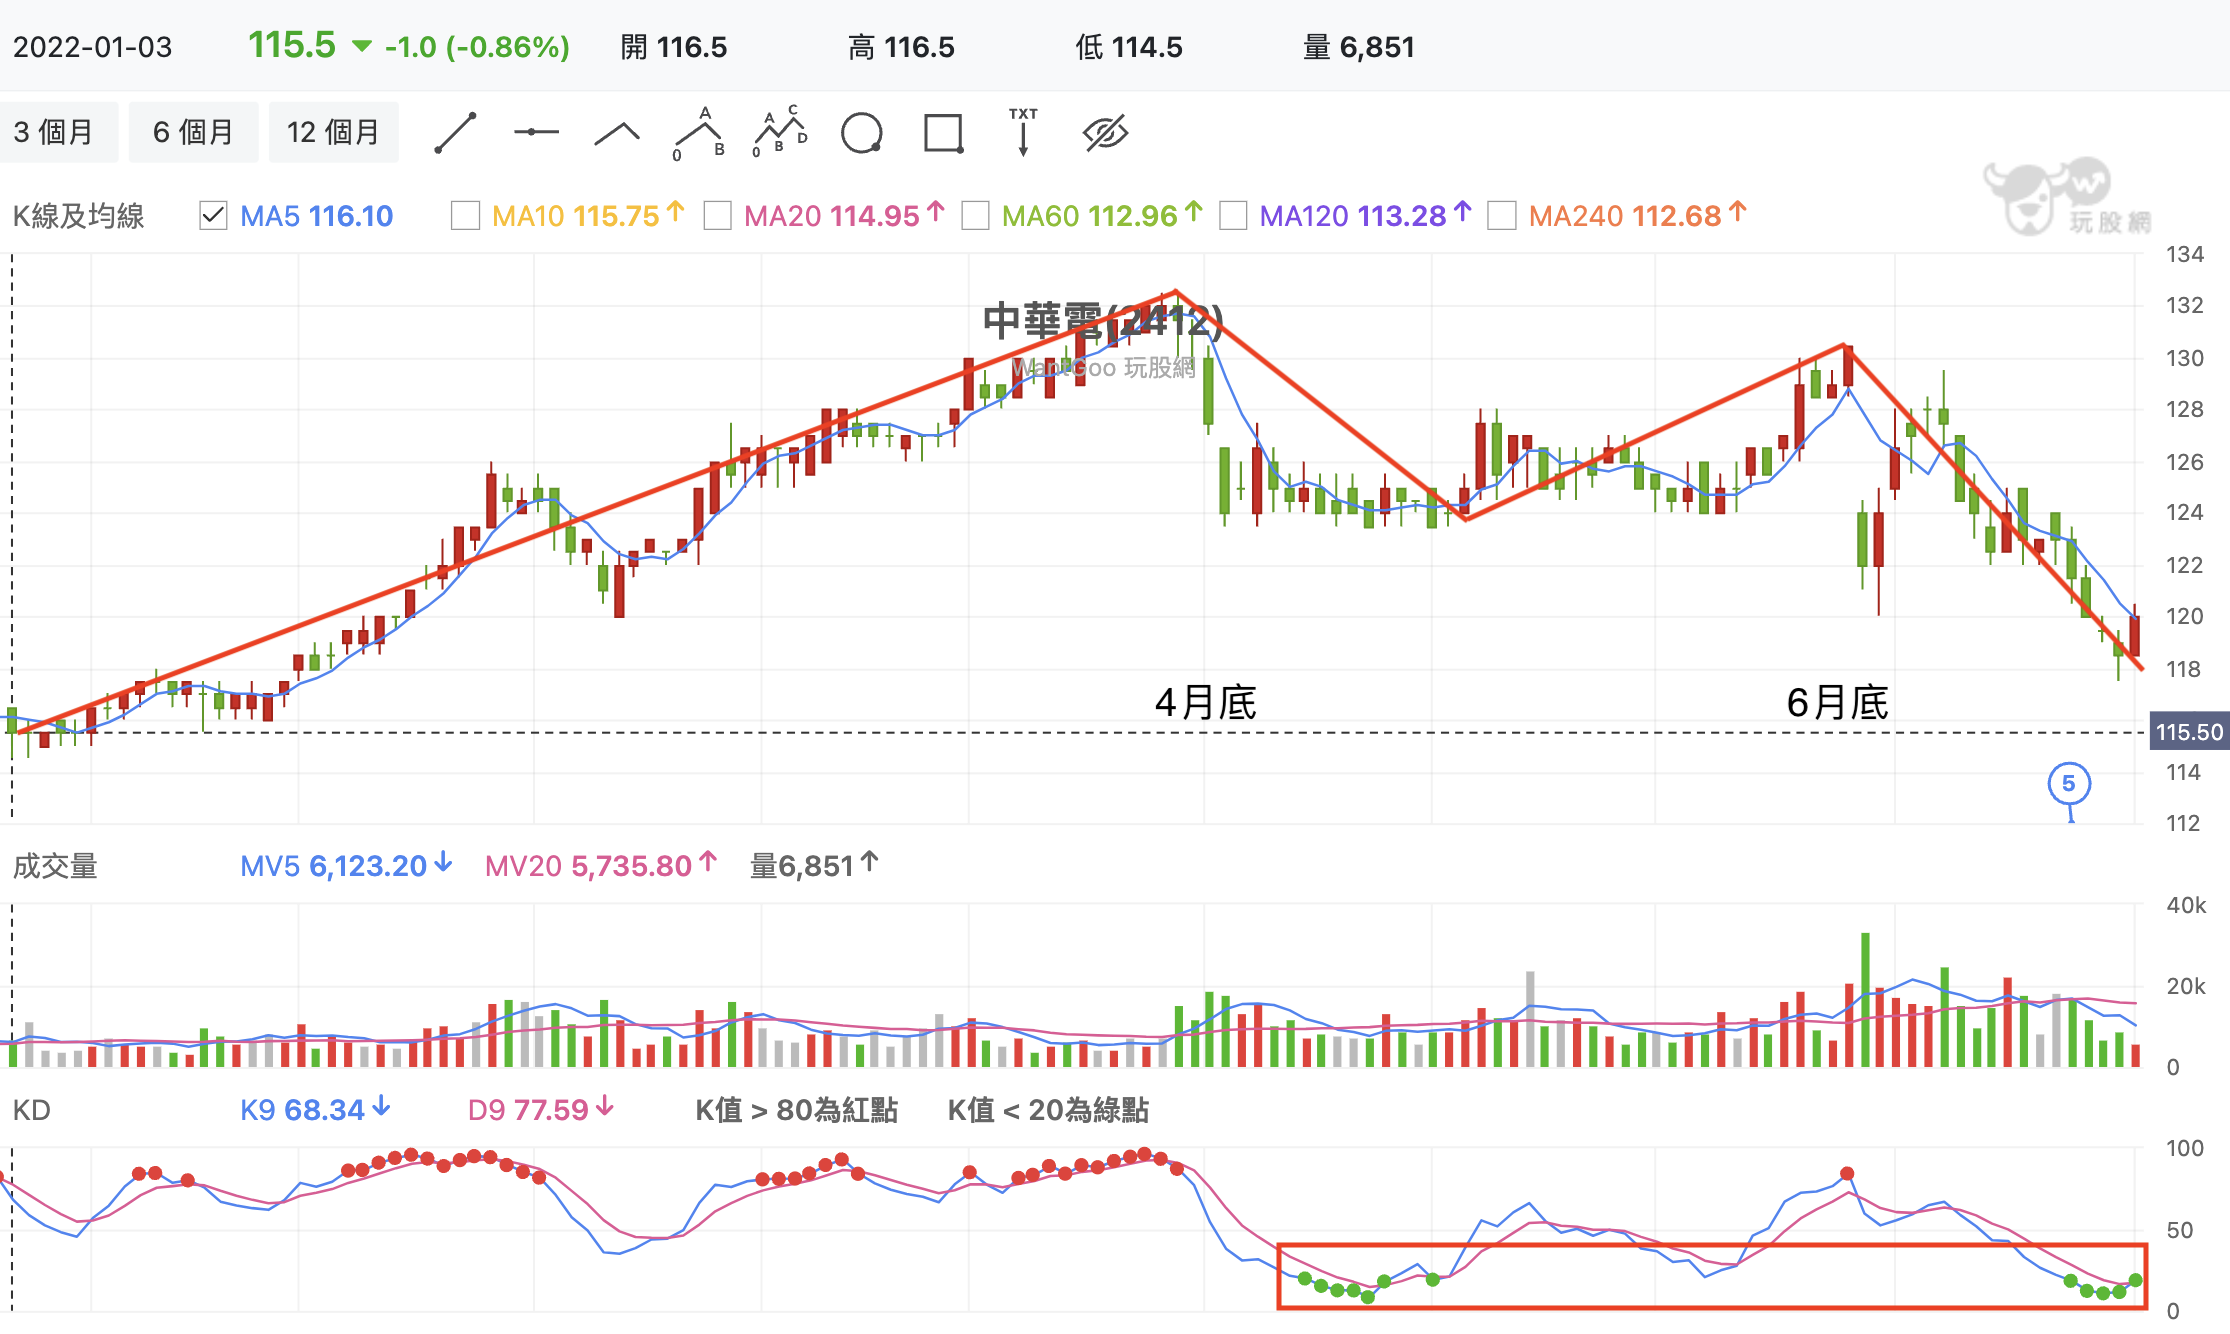Switch to the 6 個月 range tab
Image resolution: width=2230 pixels, height=1334 pixels.
click(x=193, y=132)
